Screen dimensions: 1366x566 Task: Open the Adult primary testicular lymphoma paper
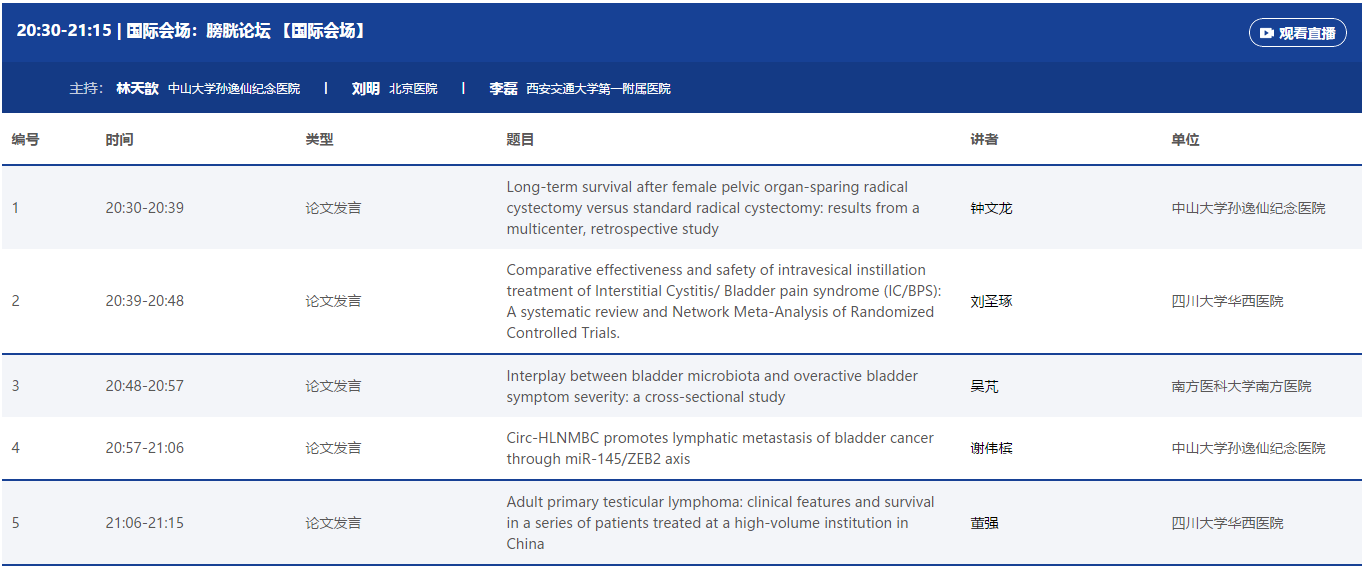click(x=719, y=523)
